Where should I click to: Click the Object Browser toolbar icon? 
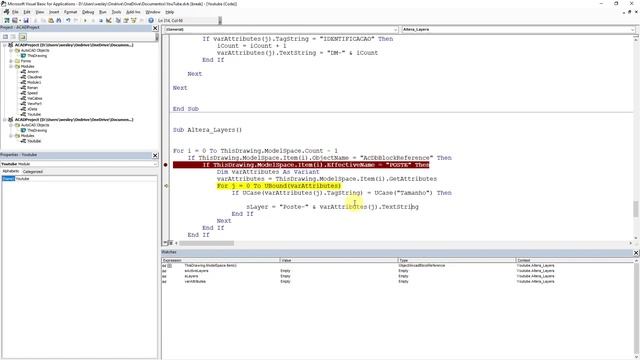pyautogui.click(x=133, y=20)
